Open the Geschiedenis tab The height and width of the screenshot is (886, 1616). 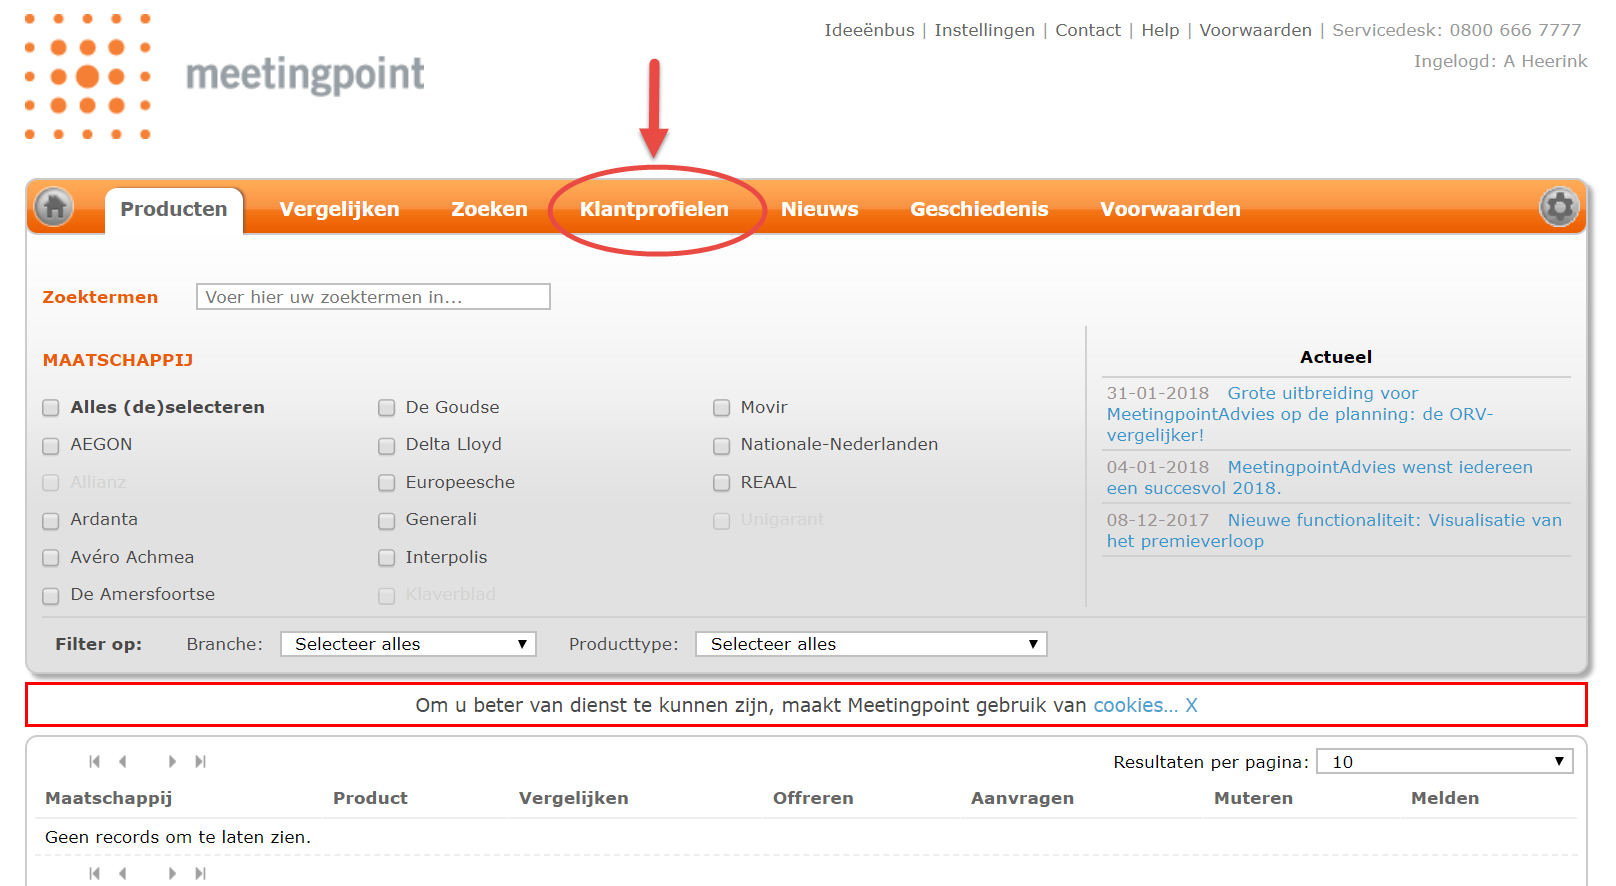pyautogui.click(x=979, y=209)
